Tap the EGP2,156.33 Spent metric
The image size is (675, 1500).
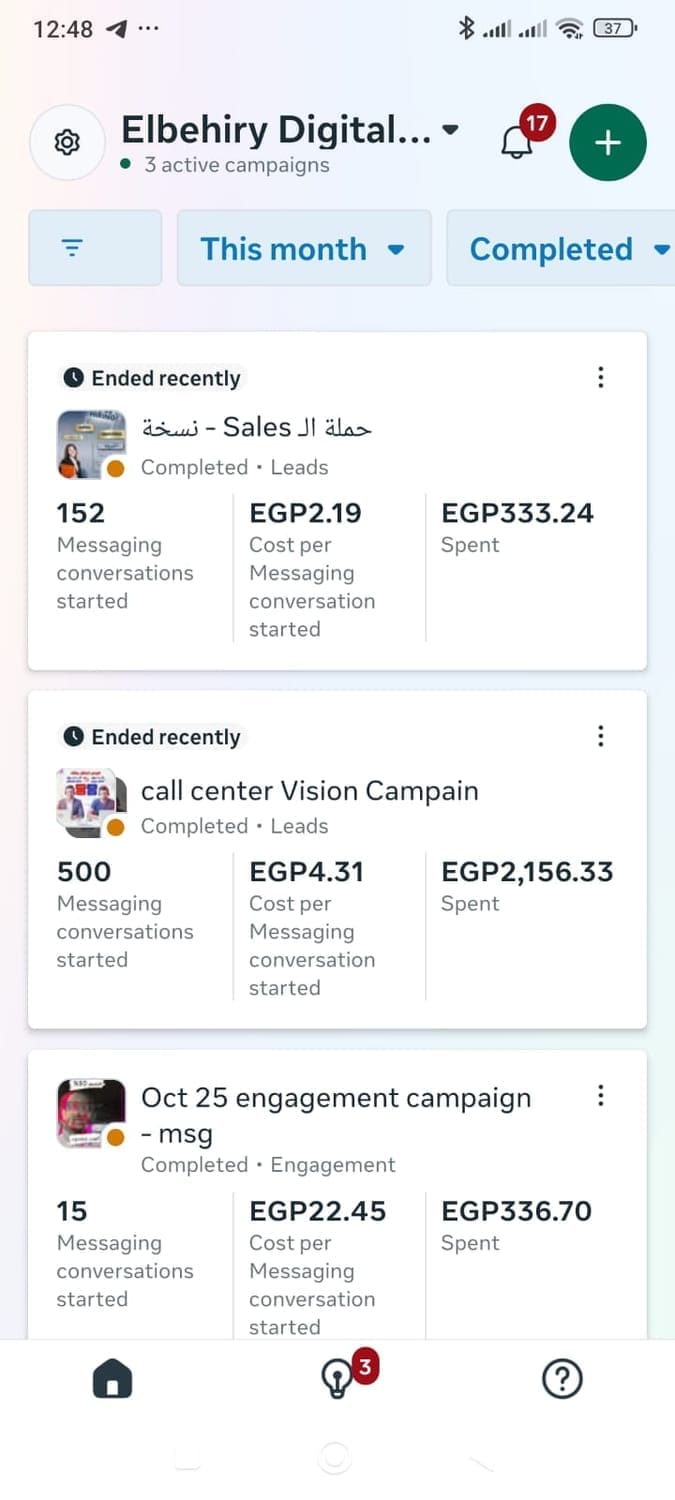527,886
